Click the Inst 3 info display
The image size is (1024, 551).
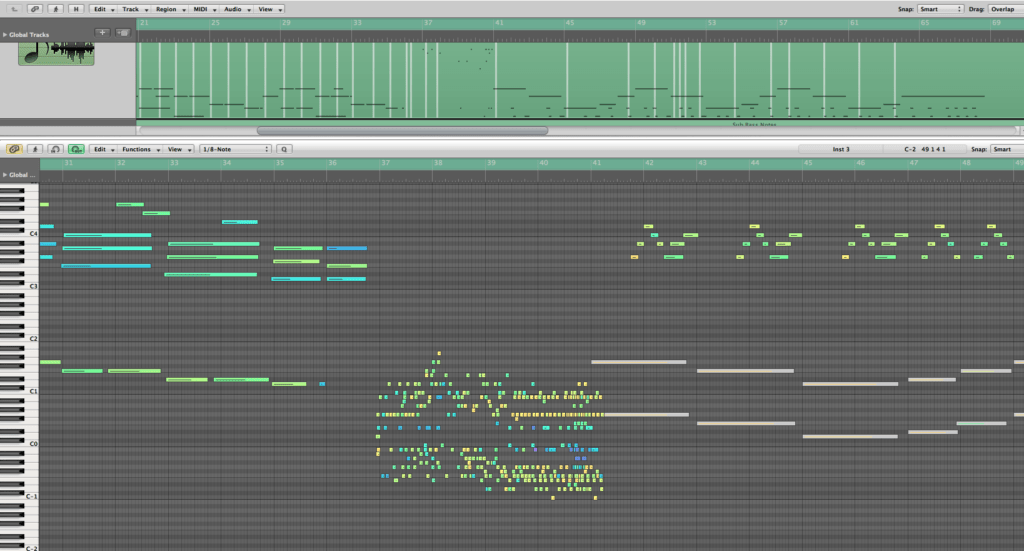pos(840,150)
